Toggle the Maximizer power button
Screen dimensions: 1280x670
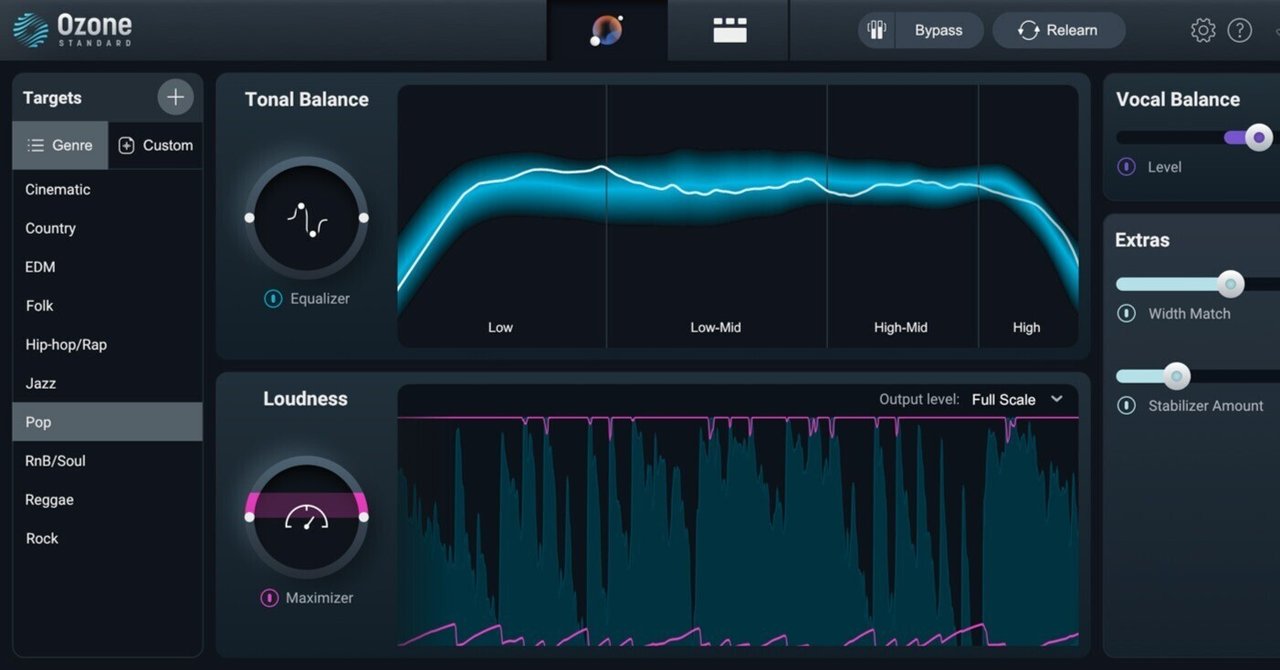point(269,598)
